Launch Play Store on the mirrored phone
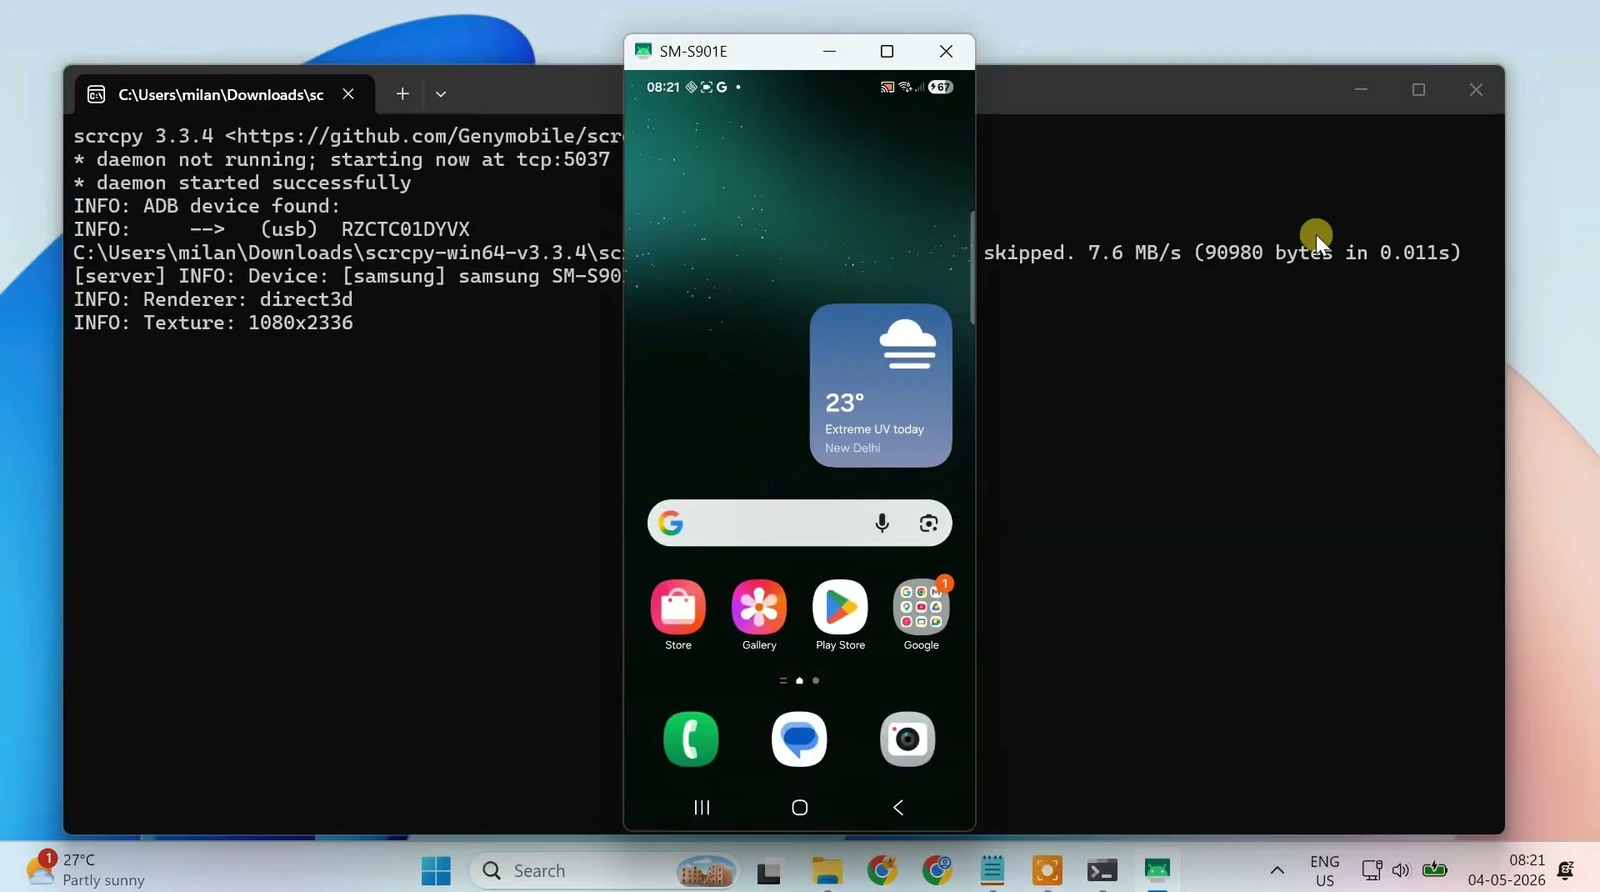The width and height of the screenshot is (1600, 892). (x=840, y=607)
